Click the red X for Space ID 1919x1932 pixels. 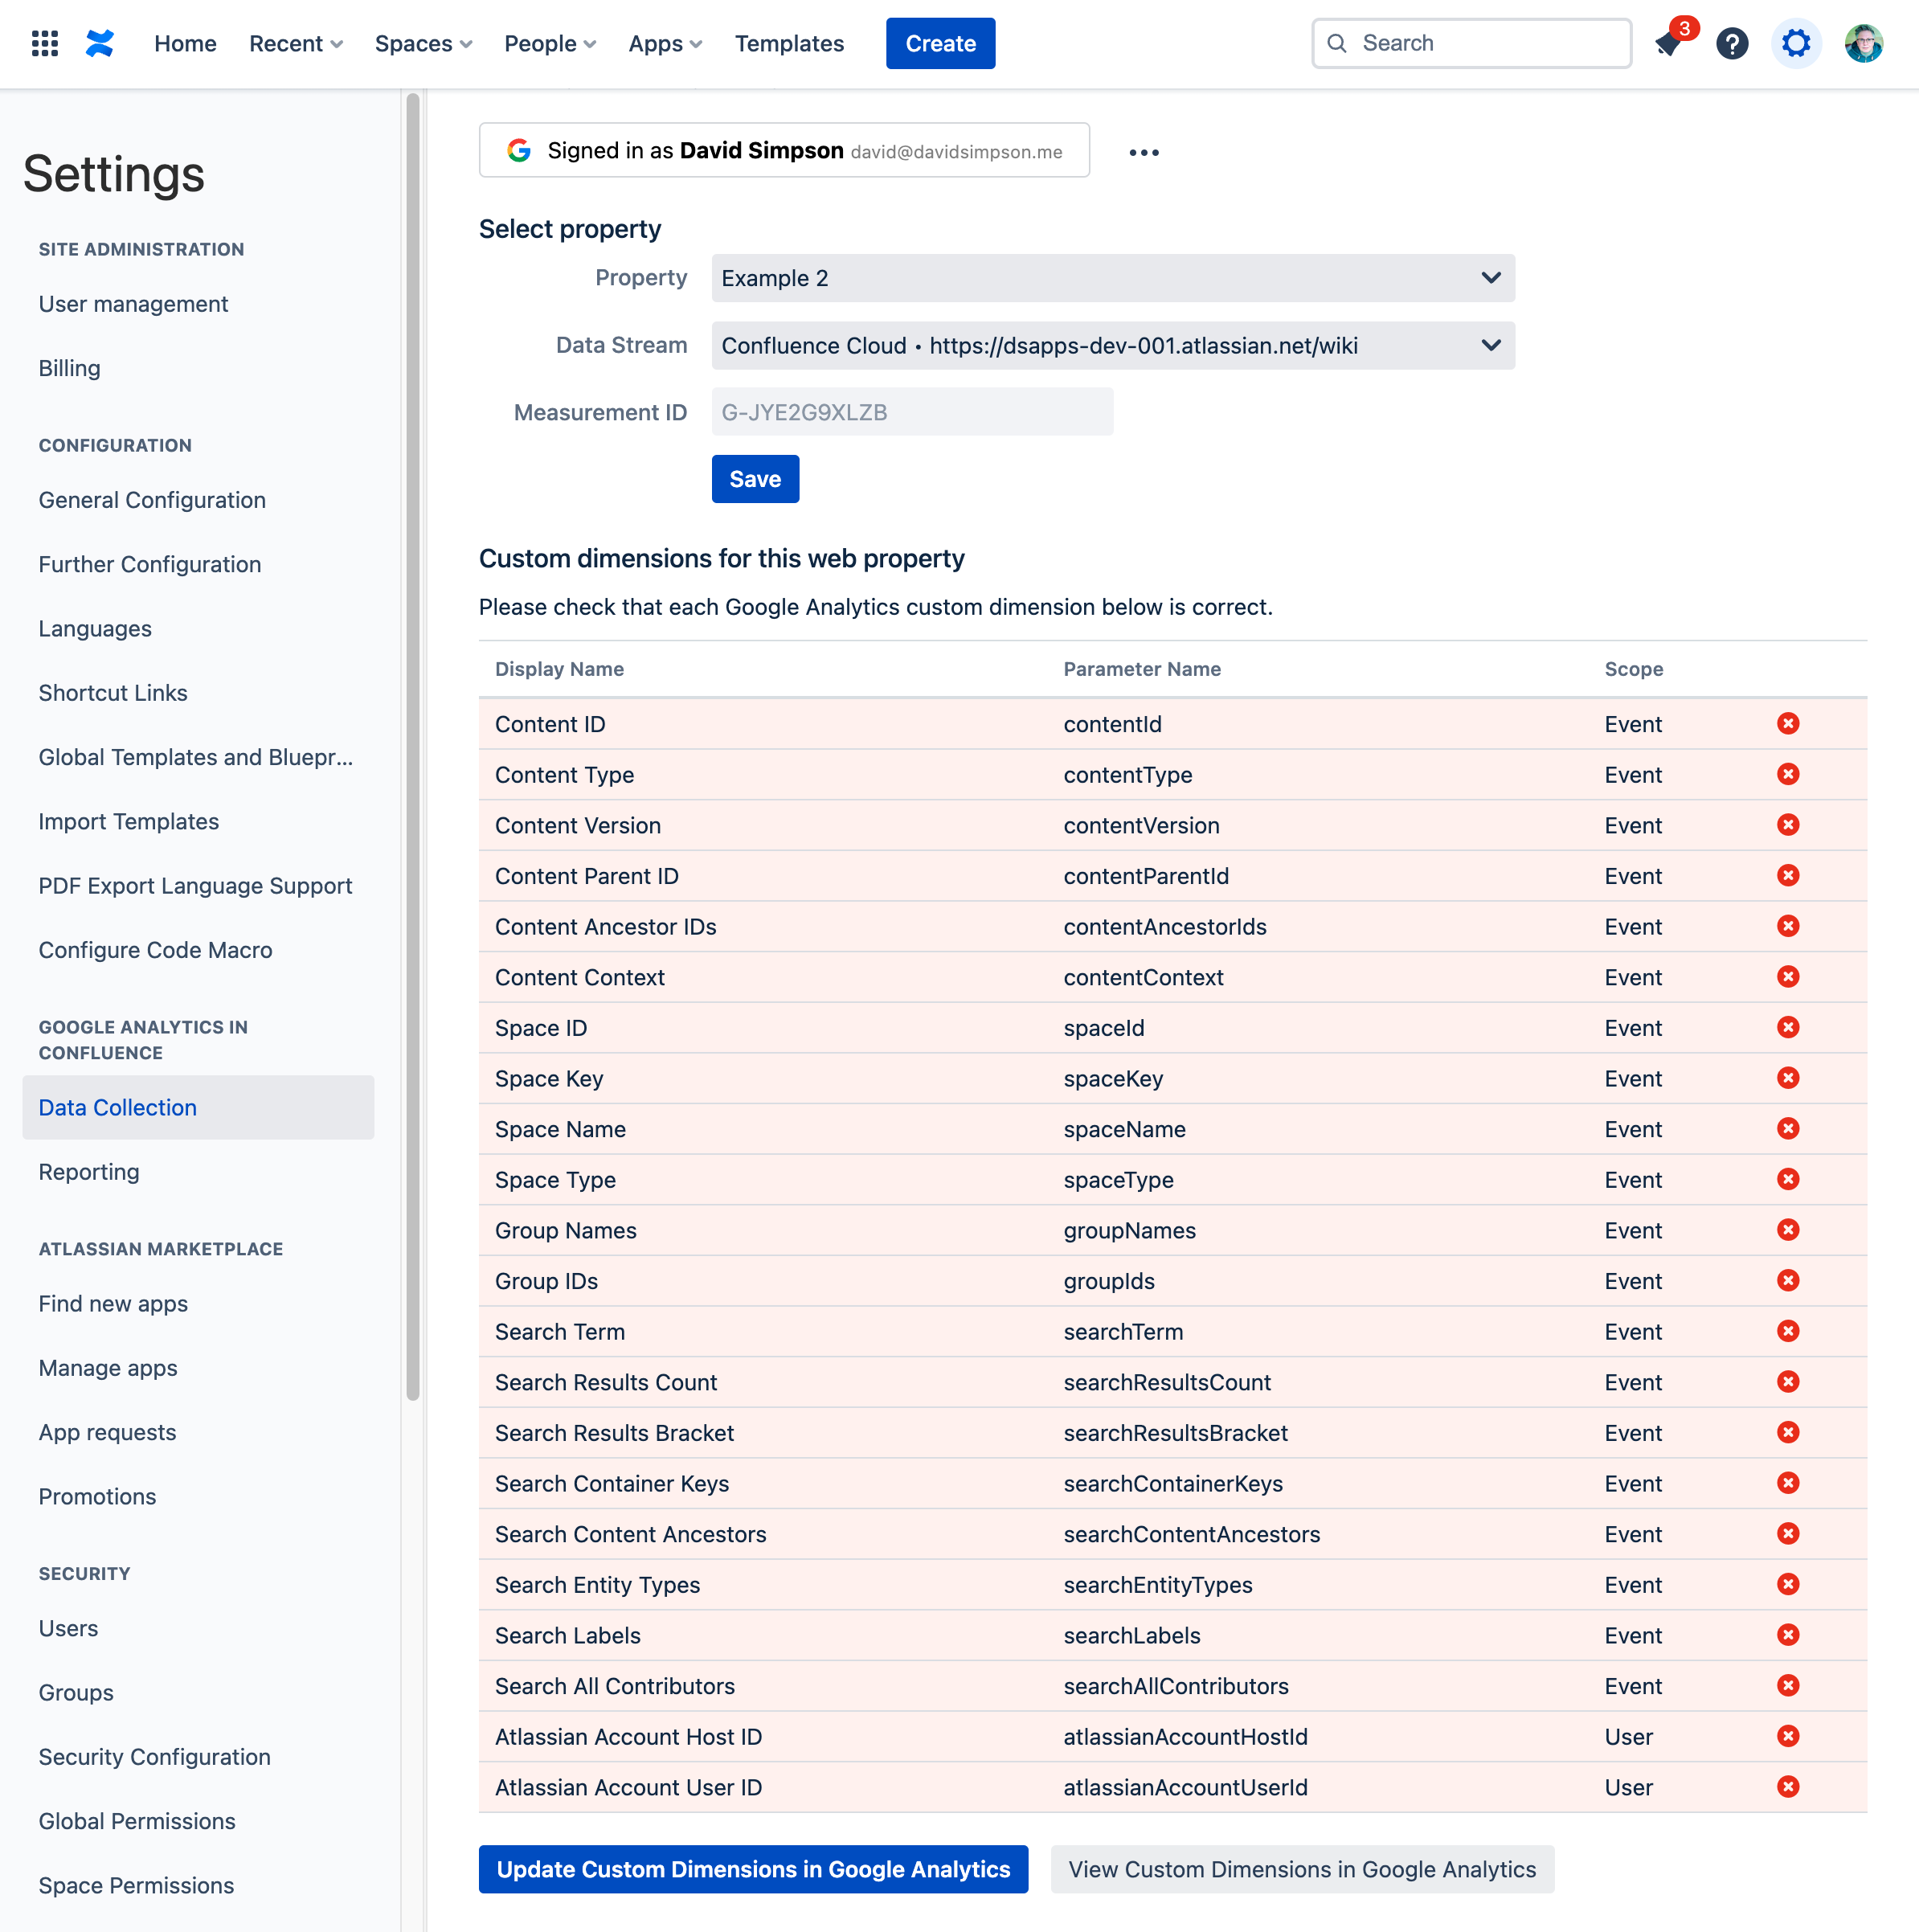(1788, 1027)
